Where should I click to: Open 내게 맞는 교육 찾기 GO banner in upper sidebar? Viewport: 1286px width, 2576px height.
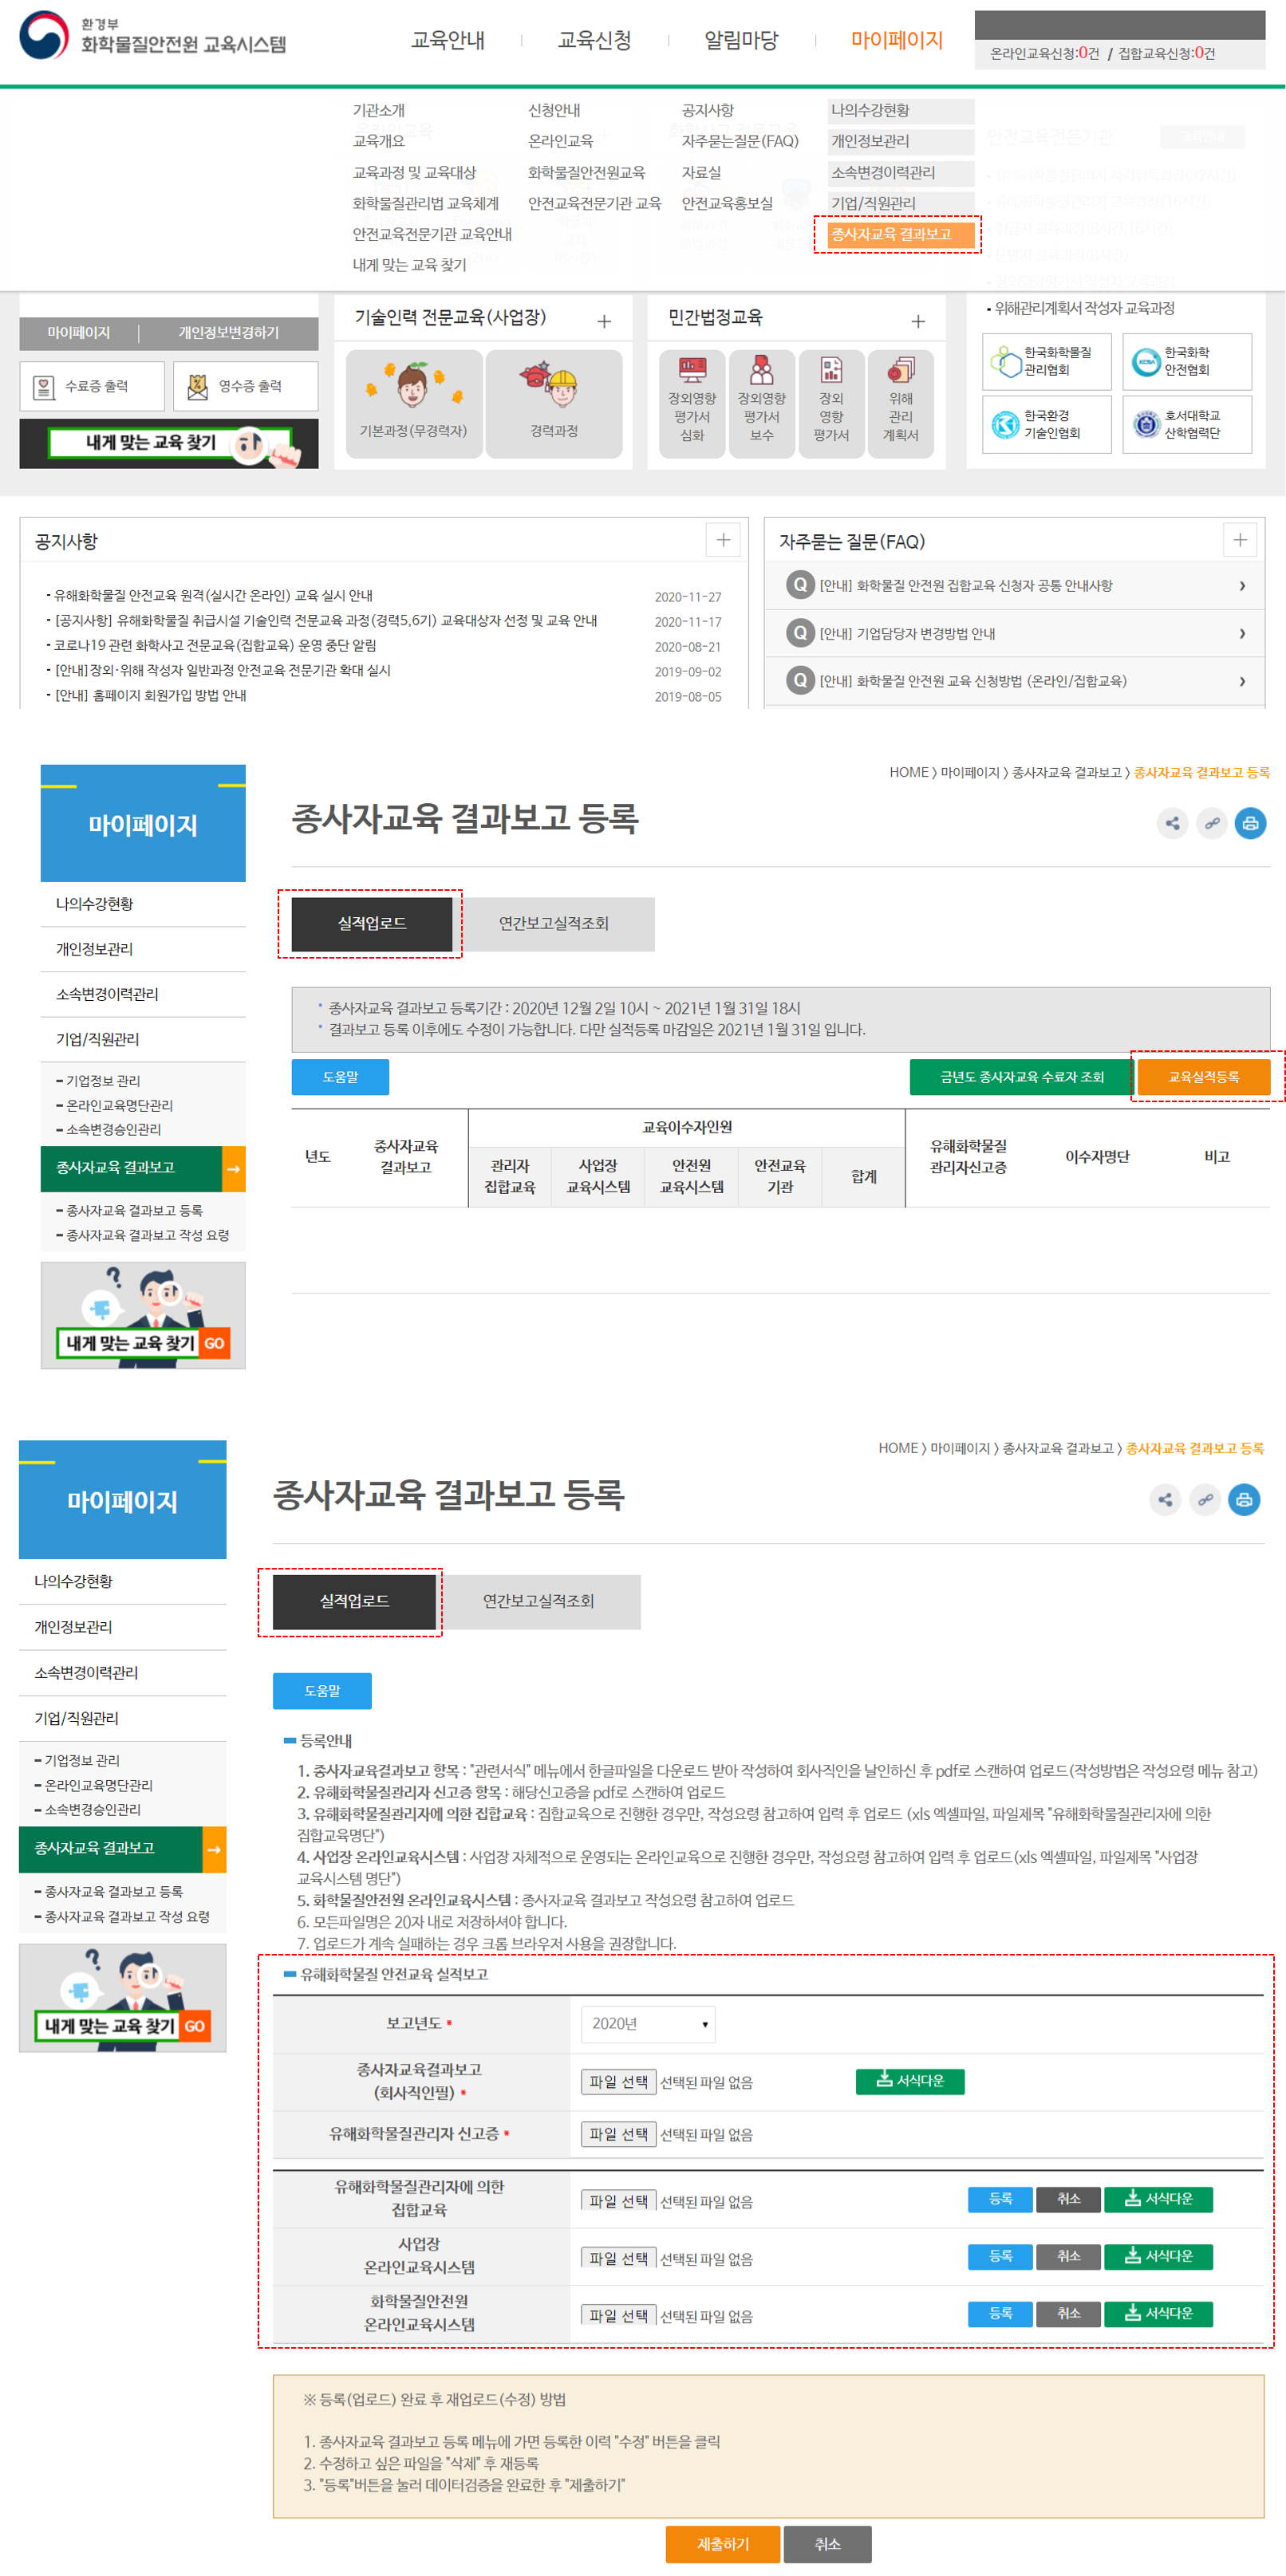coord(143,1316)
